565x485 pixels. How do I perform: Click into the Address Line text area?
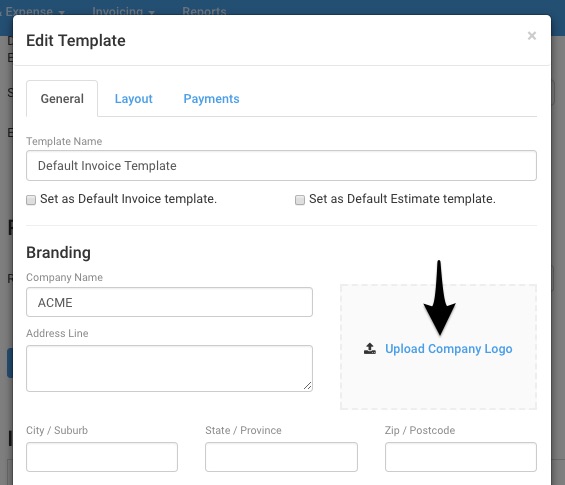169,368
